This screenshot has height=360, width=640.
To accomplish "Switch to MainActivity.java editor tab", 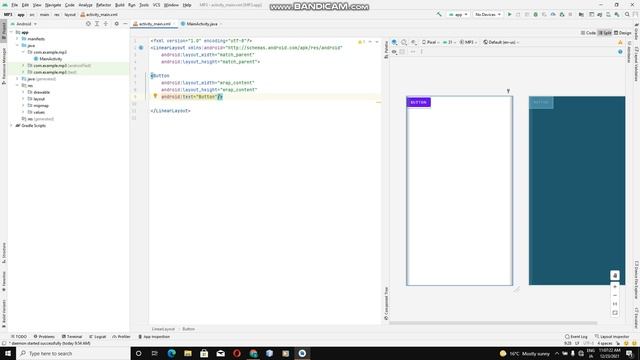I will pyautogui.click(x=202, y=24).
